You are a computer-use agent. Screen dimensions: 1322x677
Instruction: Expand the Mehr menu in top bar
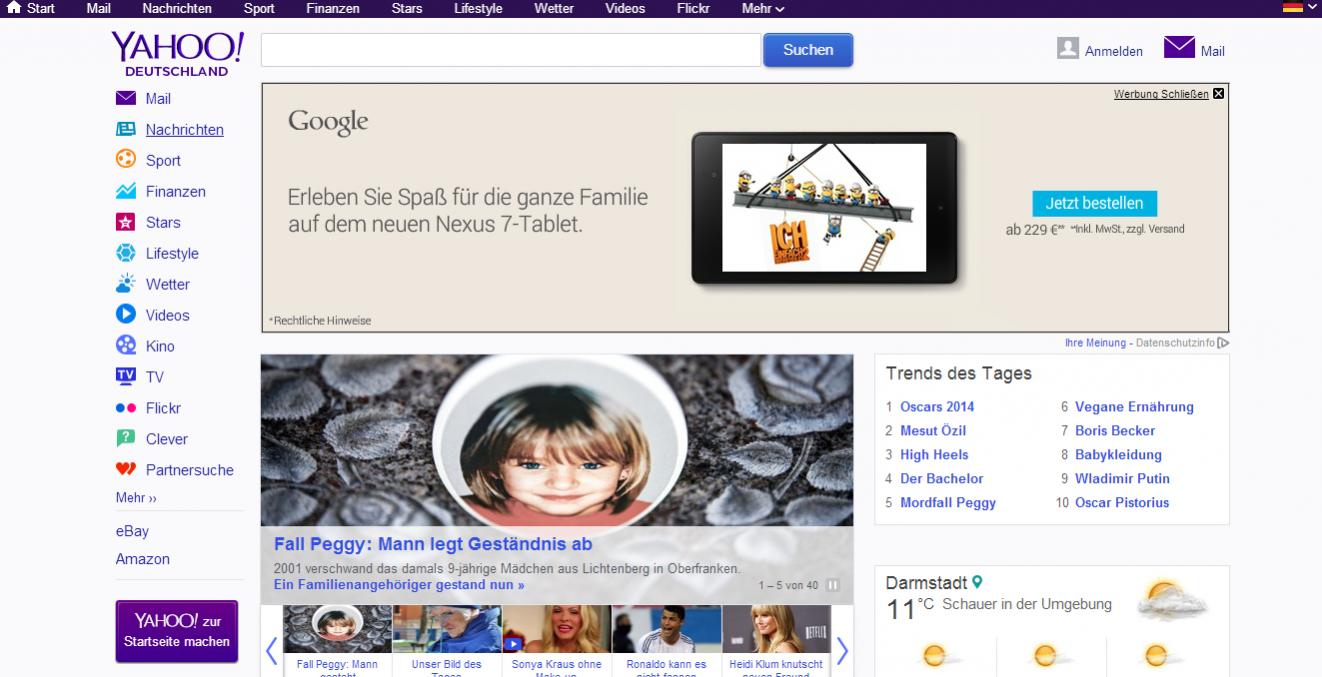coord(763,8)
